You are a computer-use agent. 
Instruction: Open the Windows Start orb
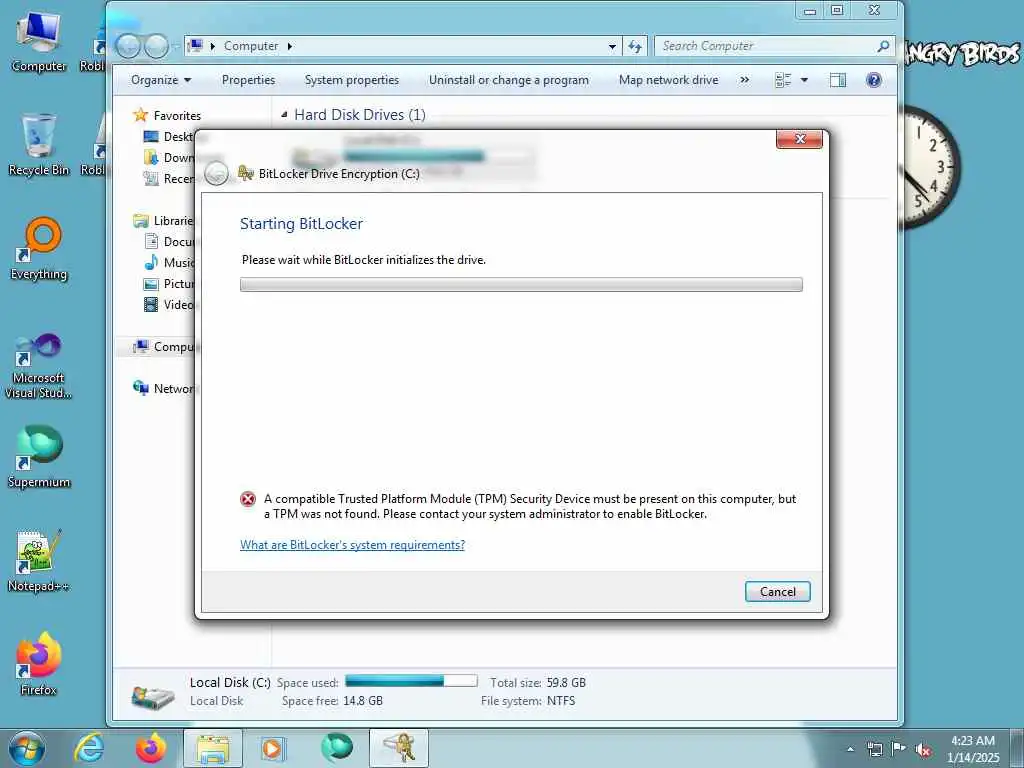pyautogui.click(x=27, y=748)
